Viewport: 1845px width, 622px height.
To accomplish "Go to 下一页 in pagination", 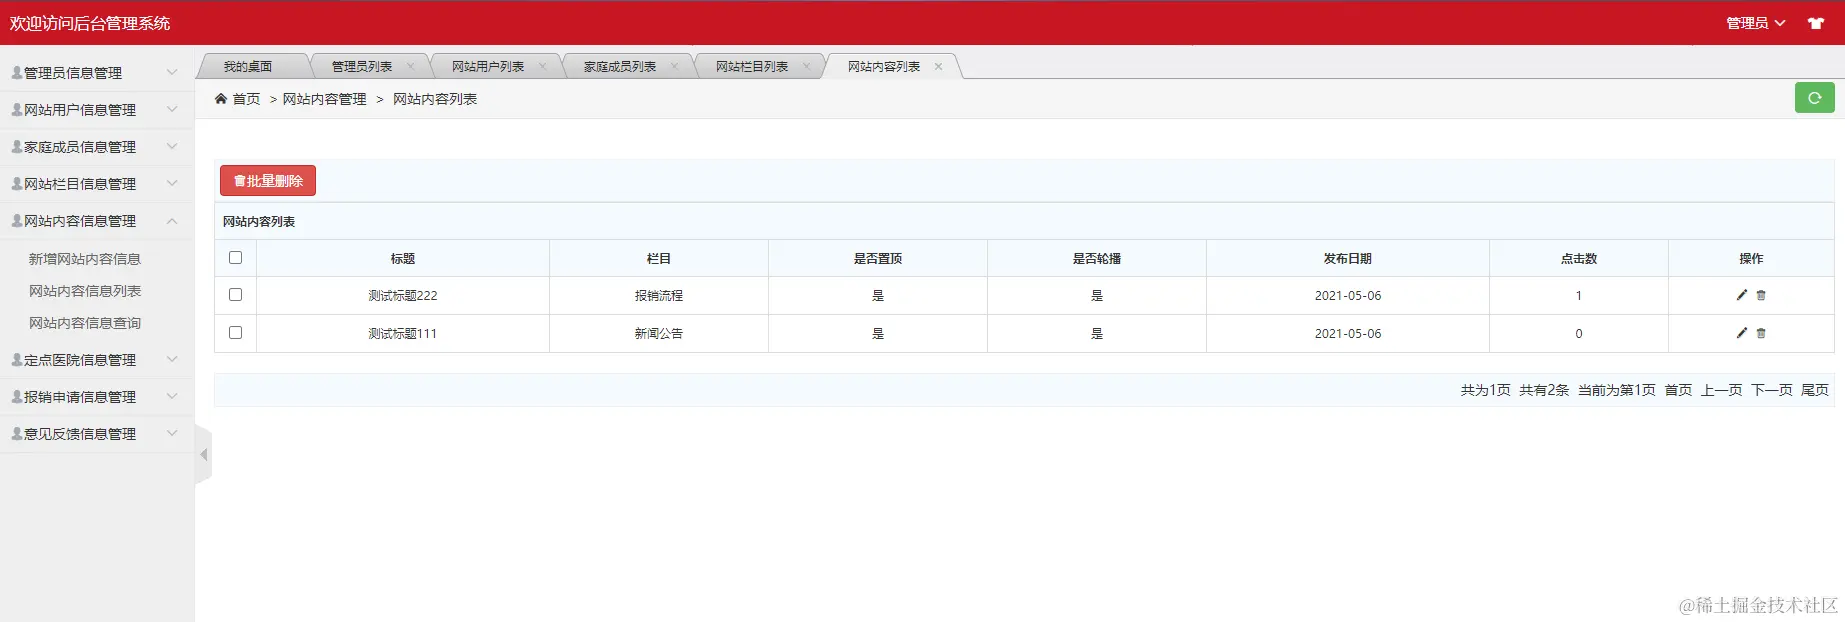I will (x=1771, y=390).
